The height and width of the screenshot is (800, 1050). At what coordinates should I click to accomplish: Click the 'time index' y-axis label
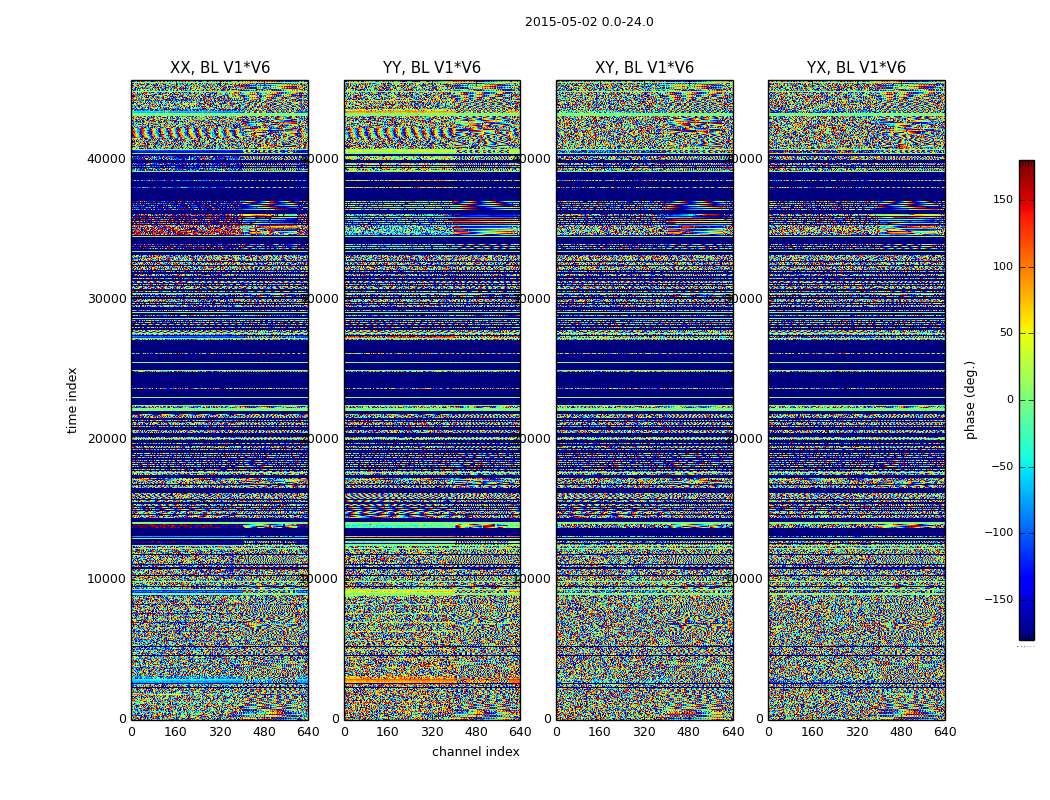pos(72,400)
